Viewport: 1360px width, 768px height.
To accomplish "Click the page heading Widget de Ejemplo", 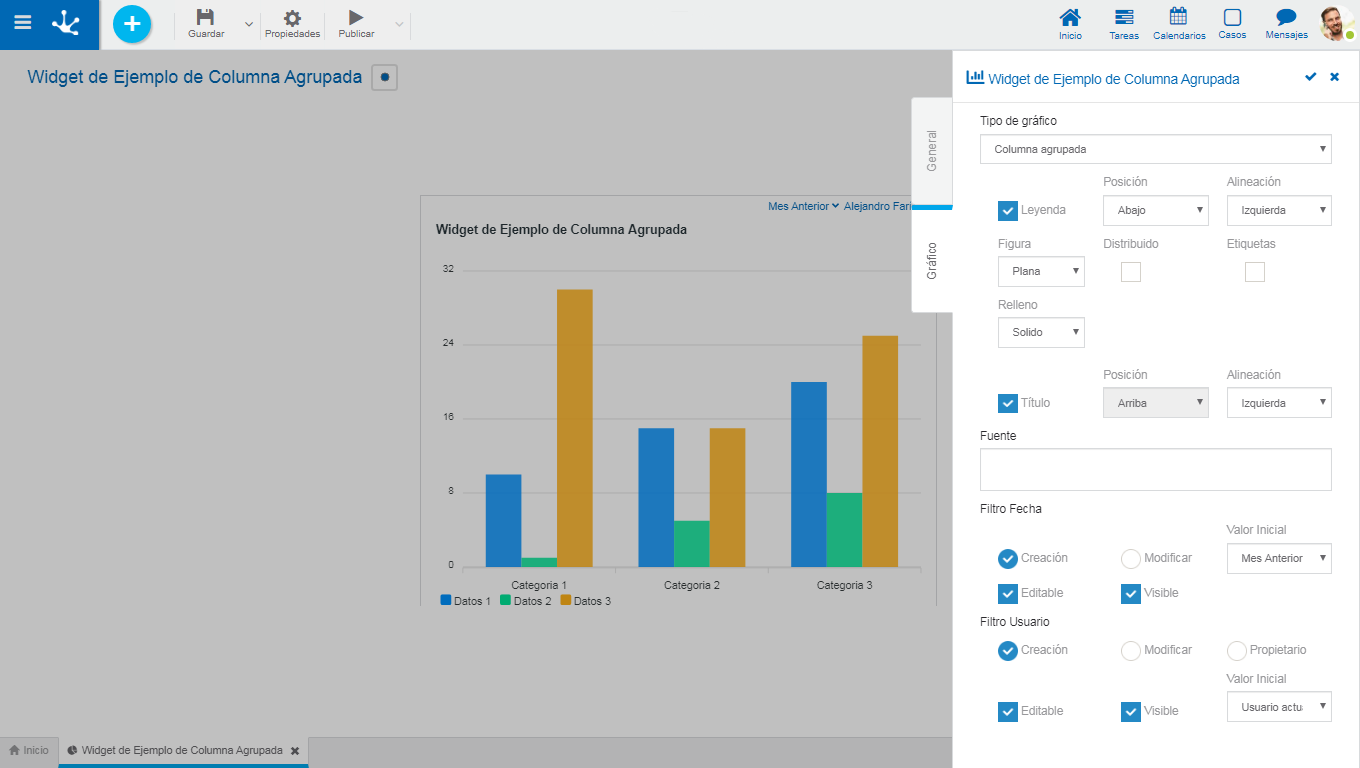I will pyautogui.click(x=195, y=77).
